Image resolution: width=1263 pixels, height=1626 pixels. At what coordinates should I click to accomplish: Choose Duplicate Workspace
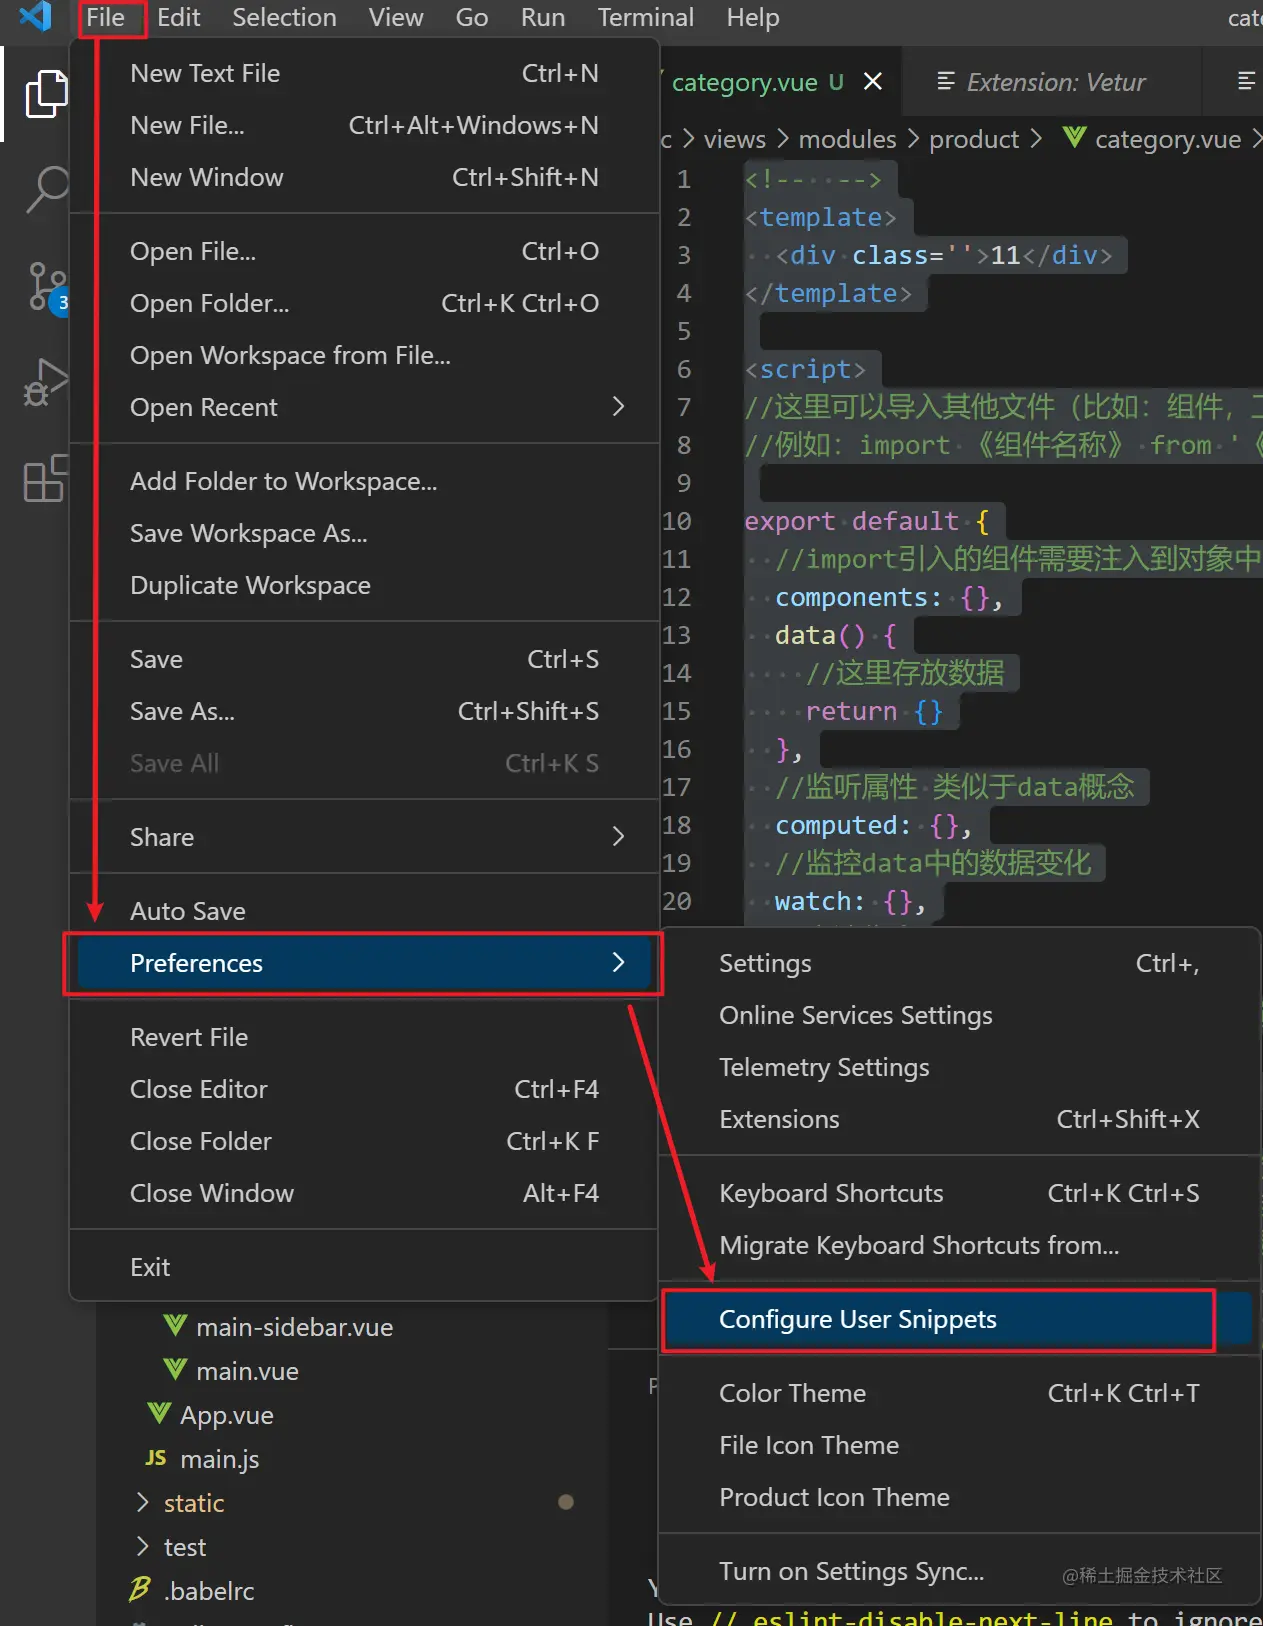(x=364, y=585)
